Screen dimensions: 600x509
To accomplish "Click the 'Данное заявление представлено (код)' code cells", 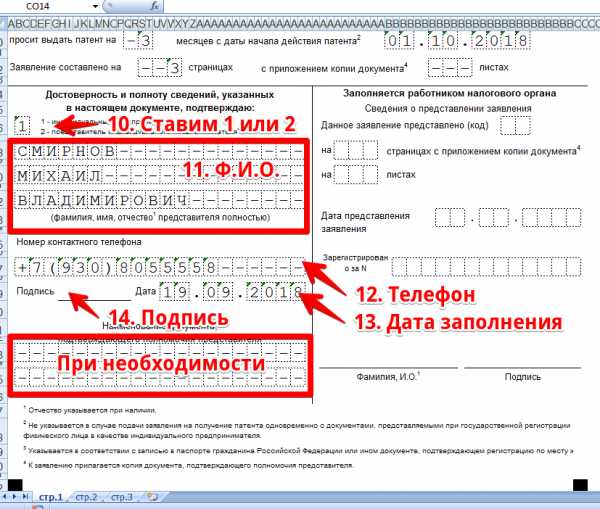I will tap(515, 125).
